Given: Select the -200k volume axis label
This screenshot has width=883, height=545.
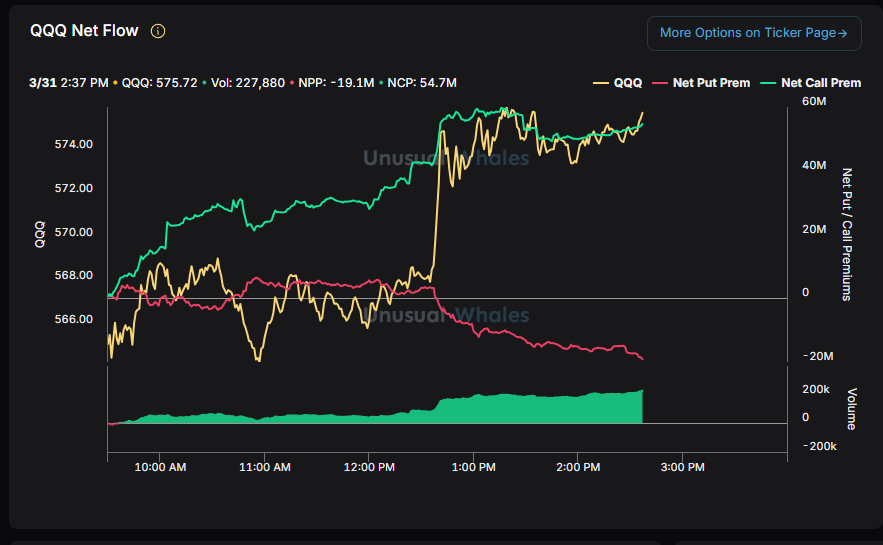Looking at the screenshot, I should click(819, 446).
